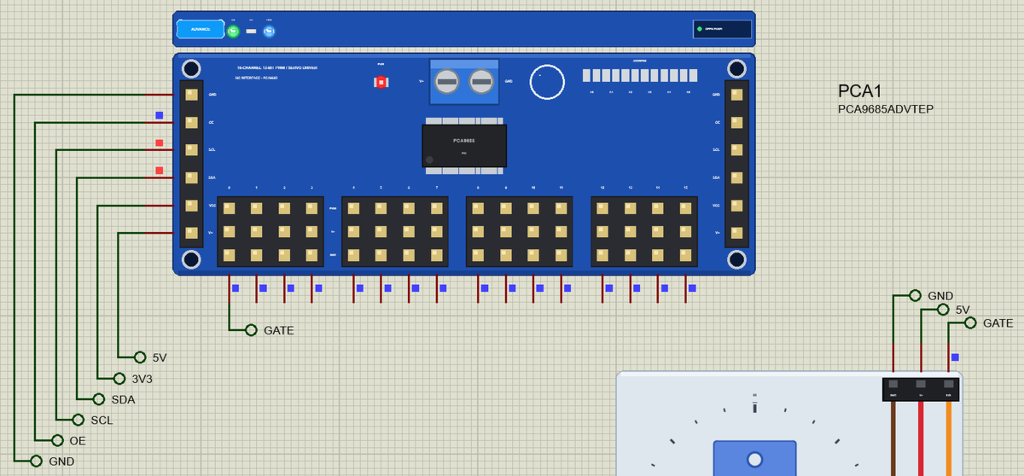Viewport: 1024px width, 476px height.
Task: Click the OE pin on the left header
Action: pyautogui.click(x=191, y=122)
